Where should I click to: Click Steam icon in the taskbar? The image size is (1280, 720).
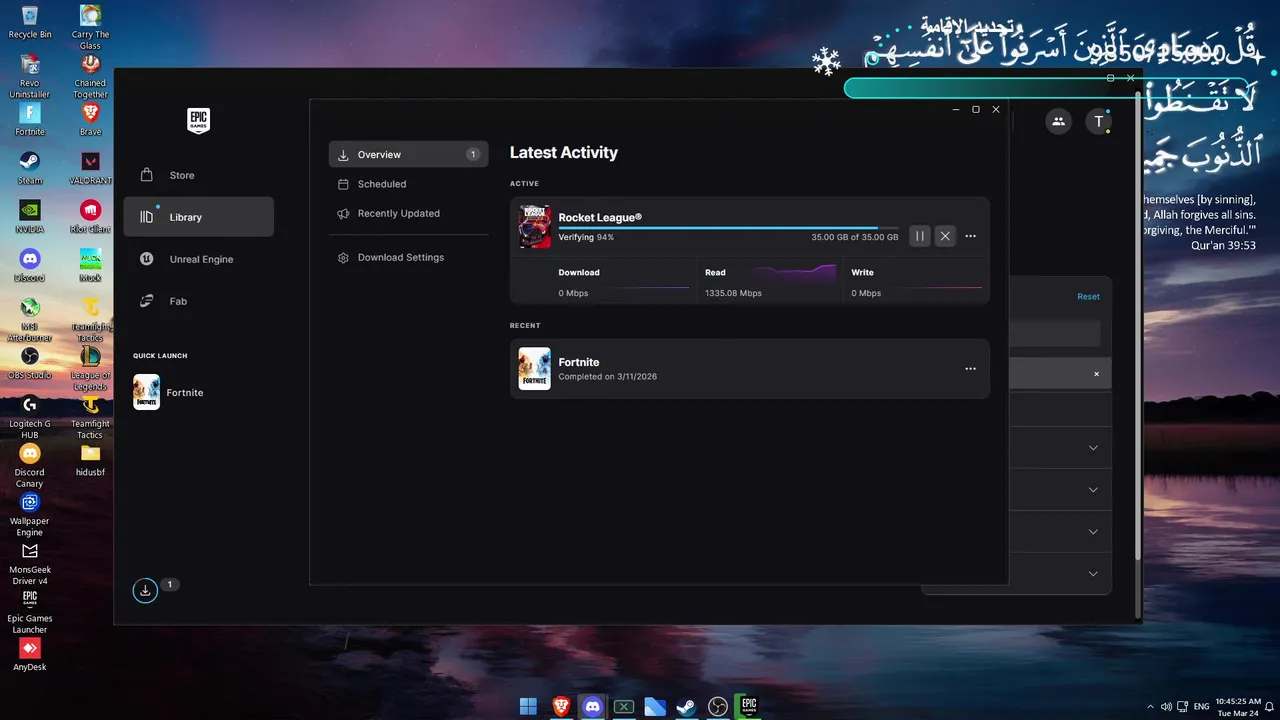pos(686,707)
